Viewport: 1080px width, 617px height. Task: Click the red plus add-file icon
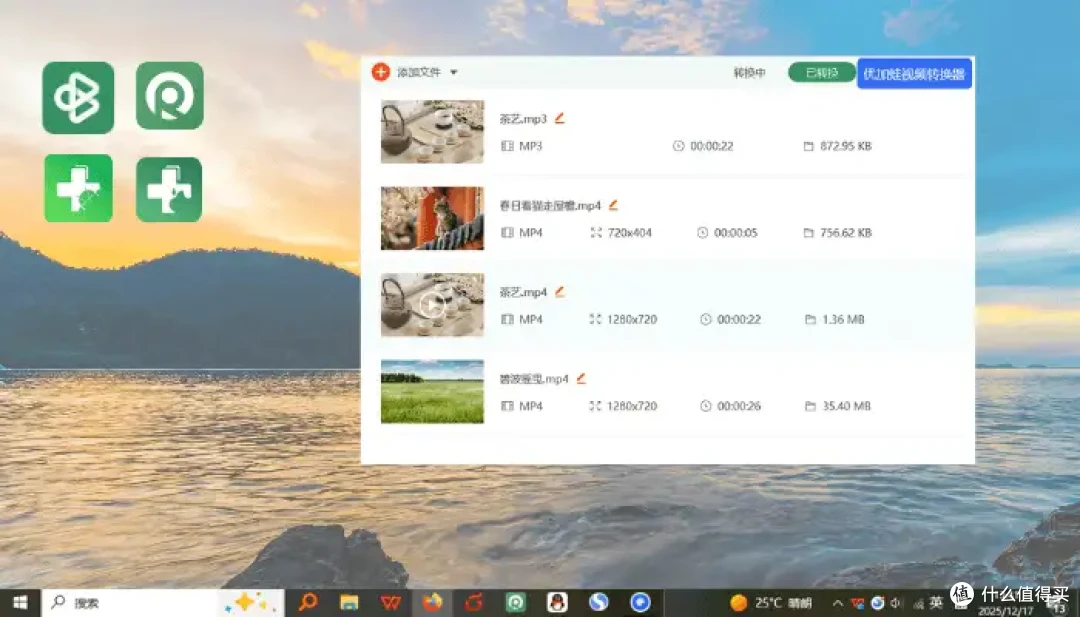pyautogui.click(x=381, y=72)
